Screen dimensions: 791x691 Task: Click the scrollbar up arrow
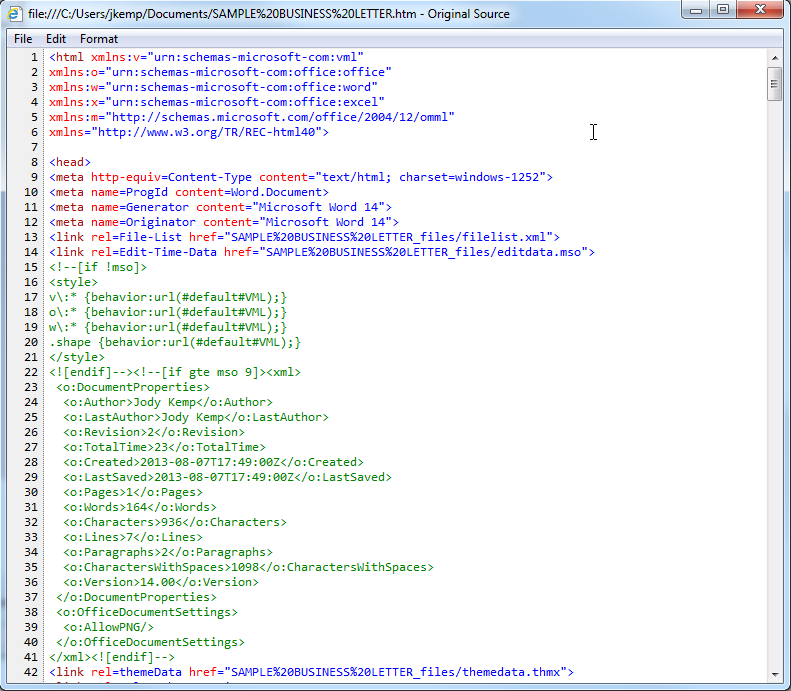[x=774, y=57]
